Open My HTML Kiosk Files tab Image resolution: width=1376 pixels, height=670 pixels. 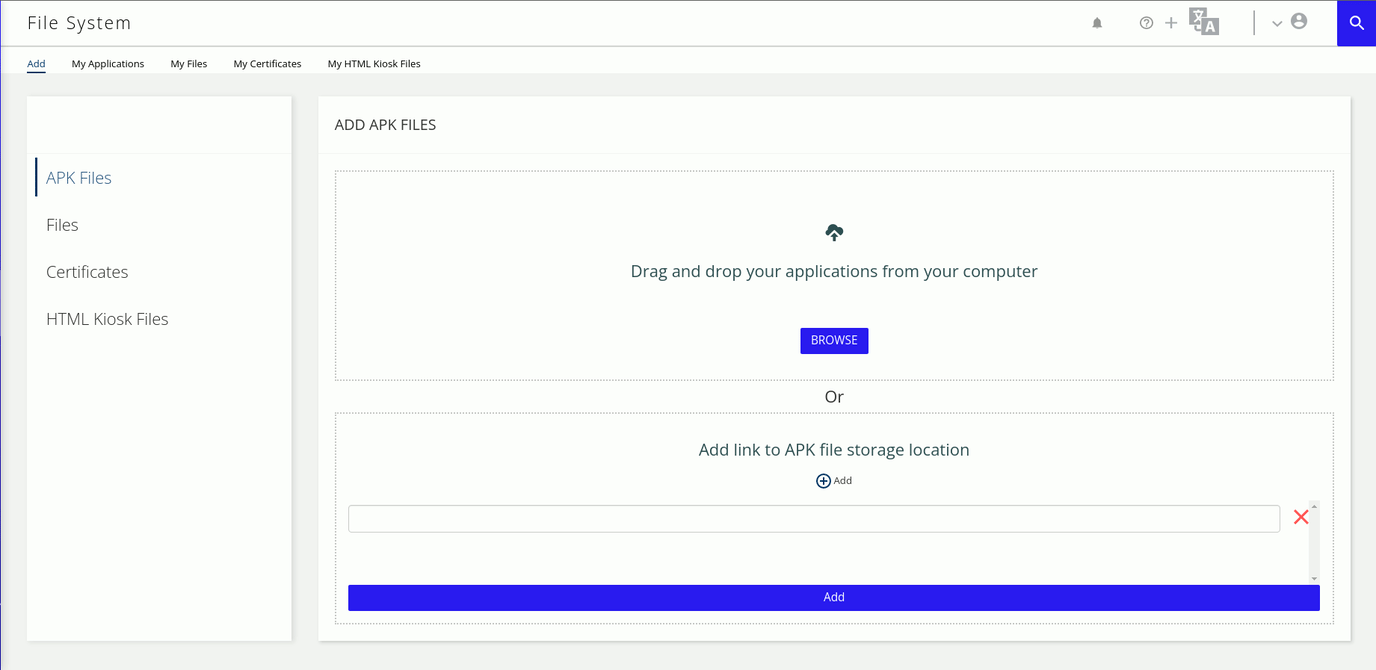pyautogui.click(x=374, y=64)
